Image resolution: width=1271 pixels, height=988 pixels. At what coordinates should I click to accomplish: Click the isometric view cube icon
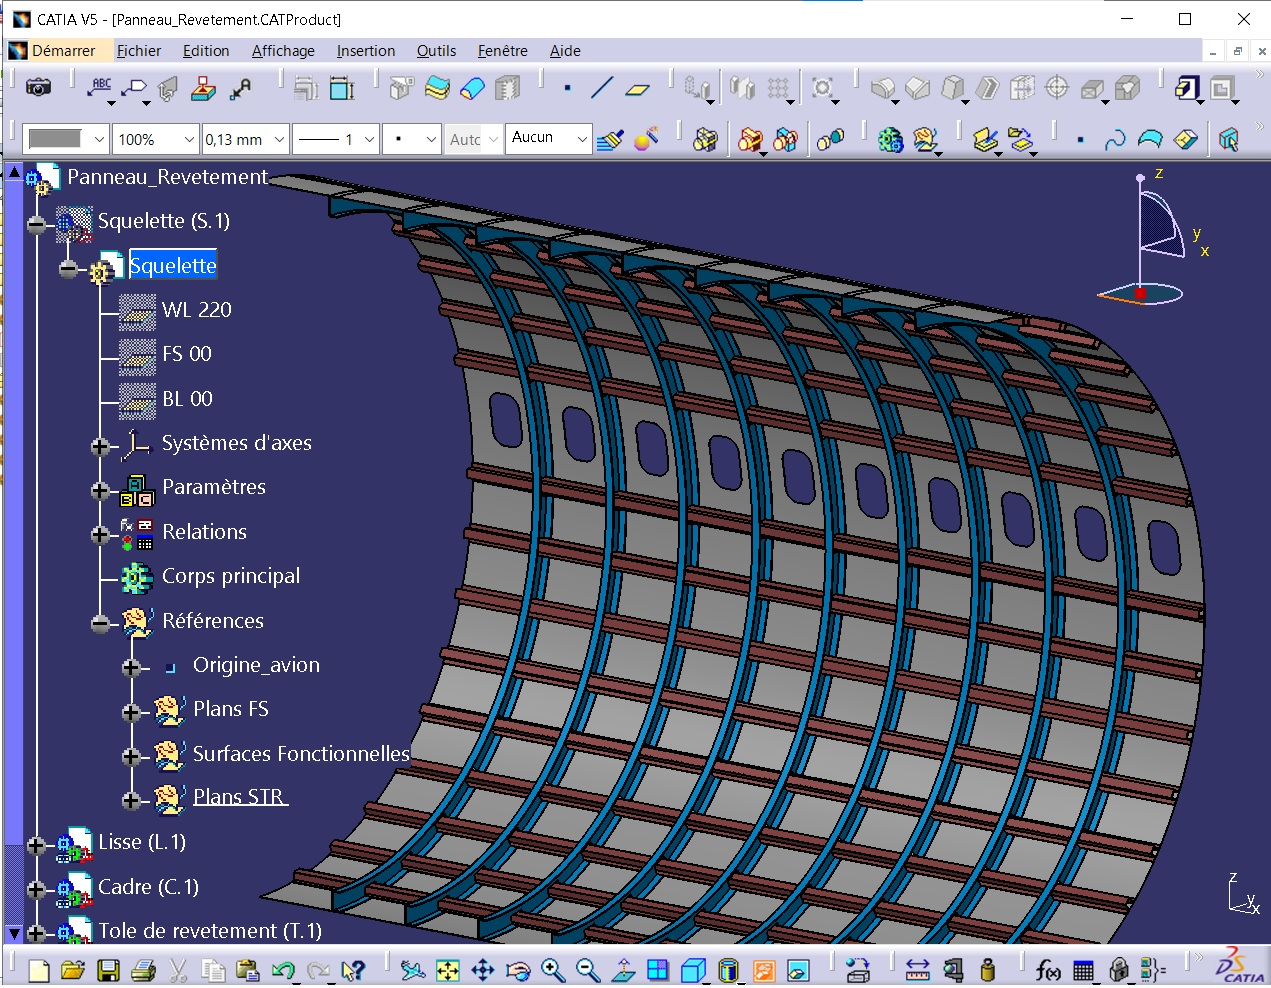(693, 969)
